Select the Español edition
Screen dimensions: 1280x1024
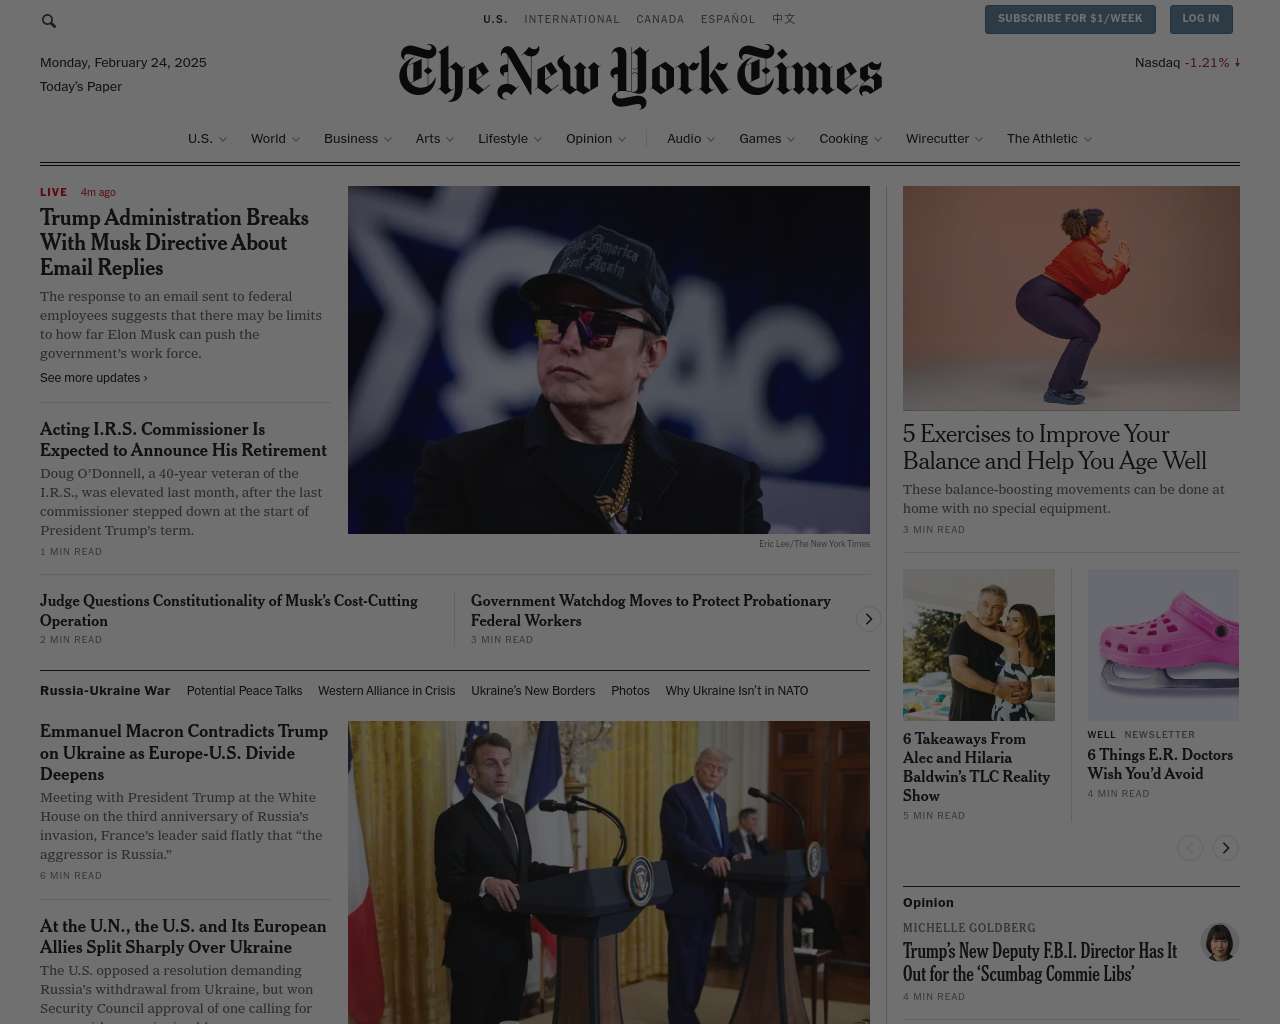tap(728, 19)
